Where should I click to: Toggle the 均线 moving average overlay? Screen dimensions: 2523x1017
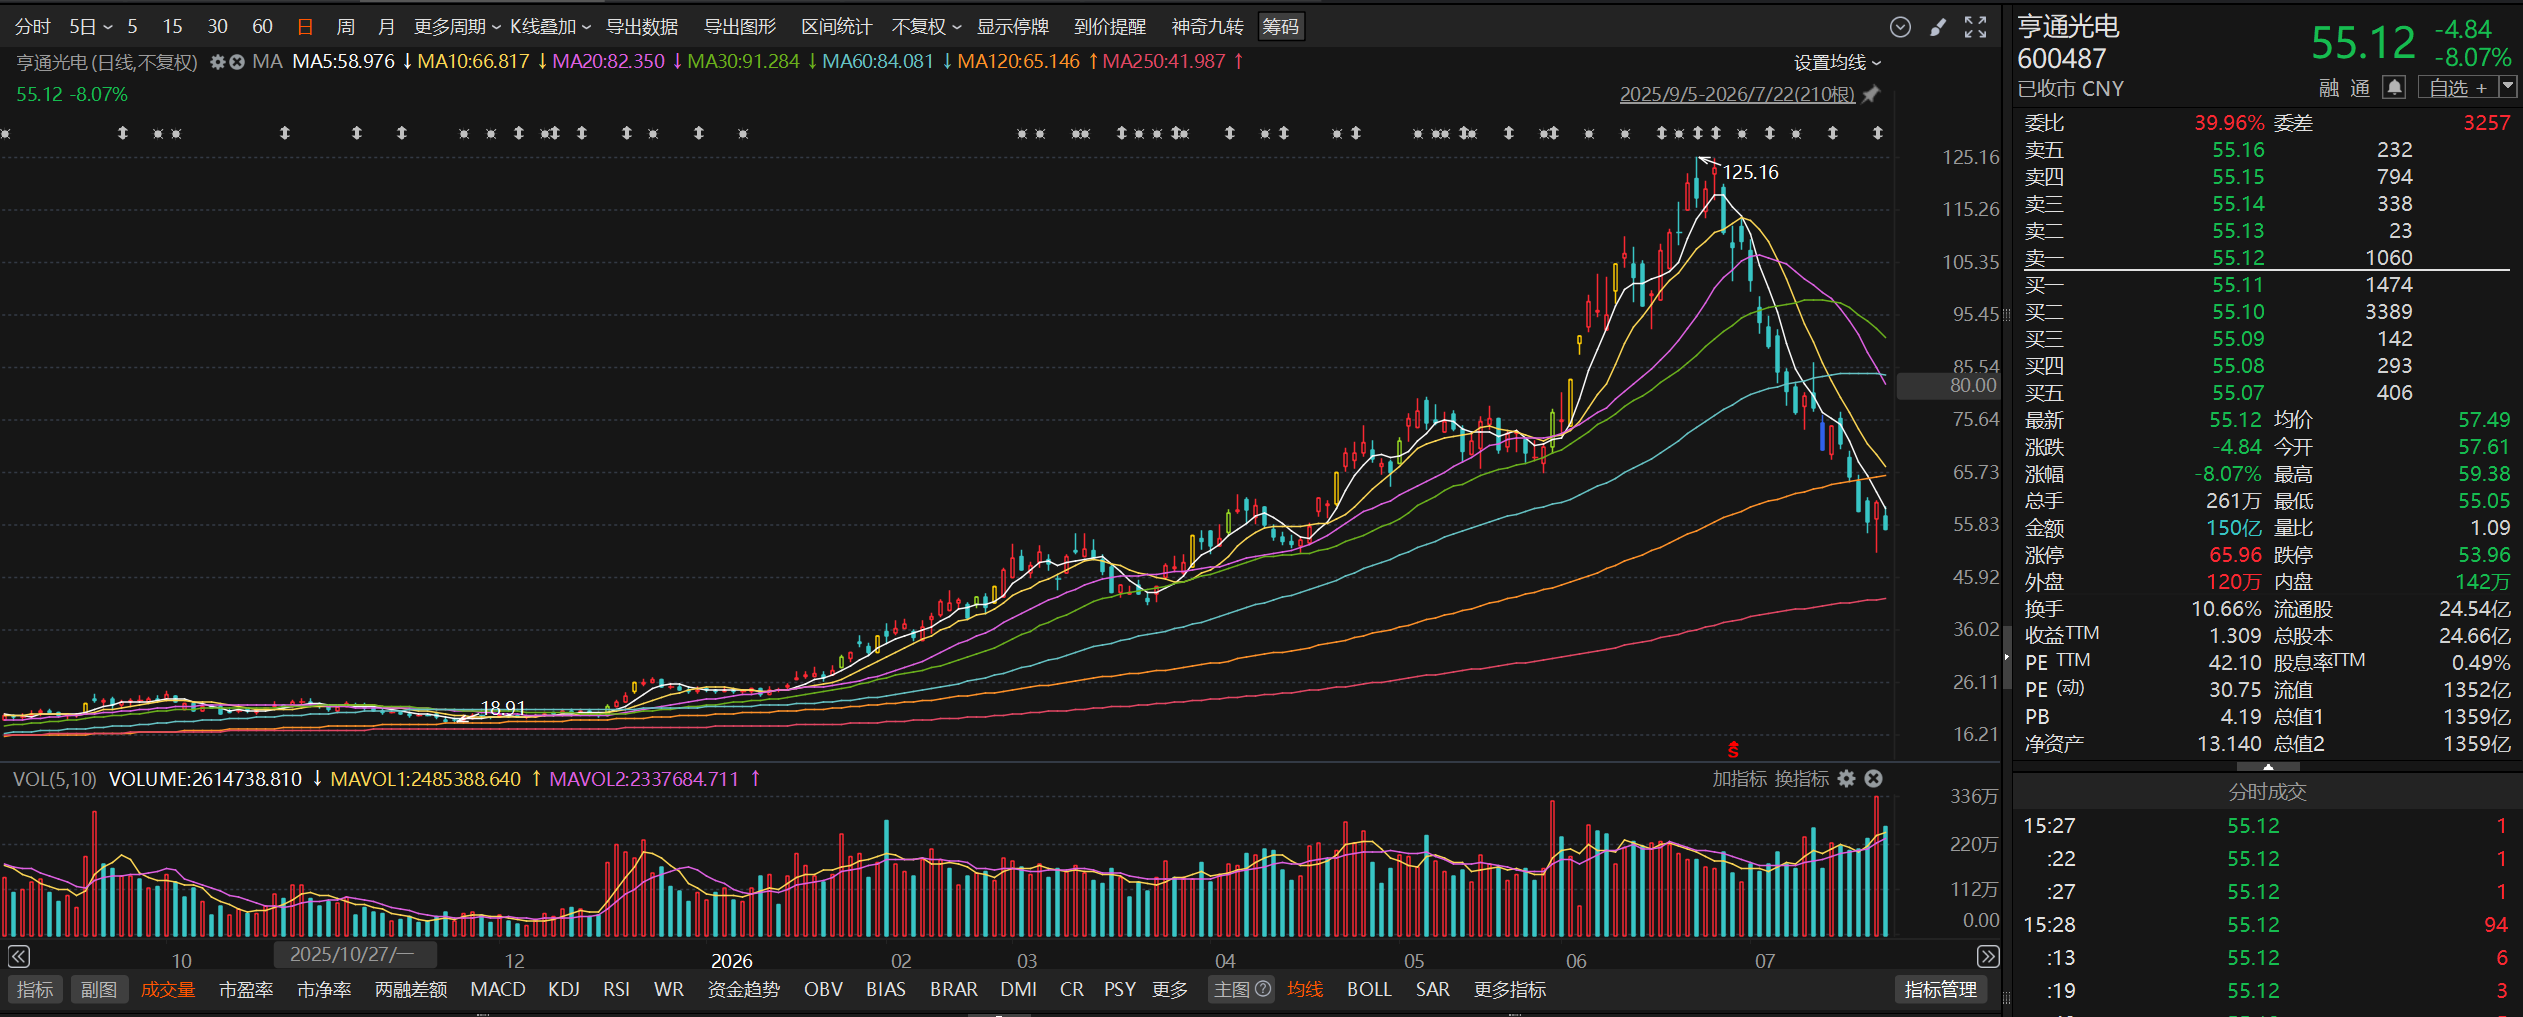[1305, 989]
